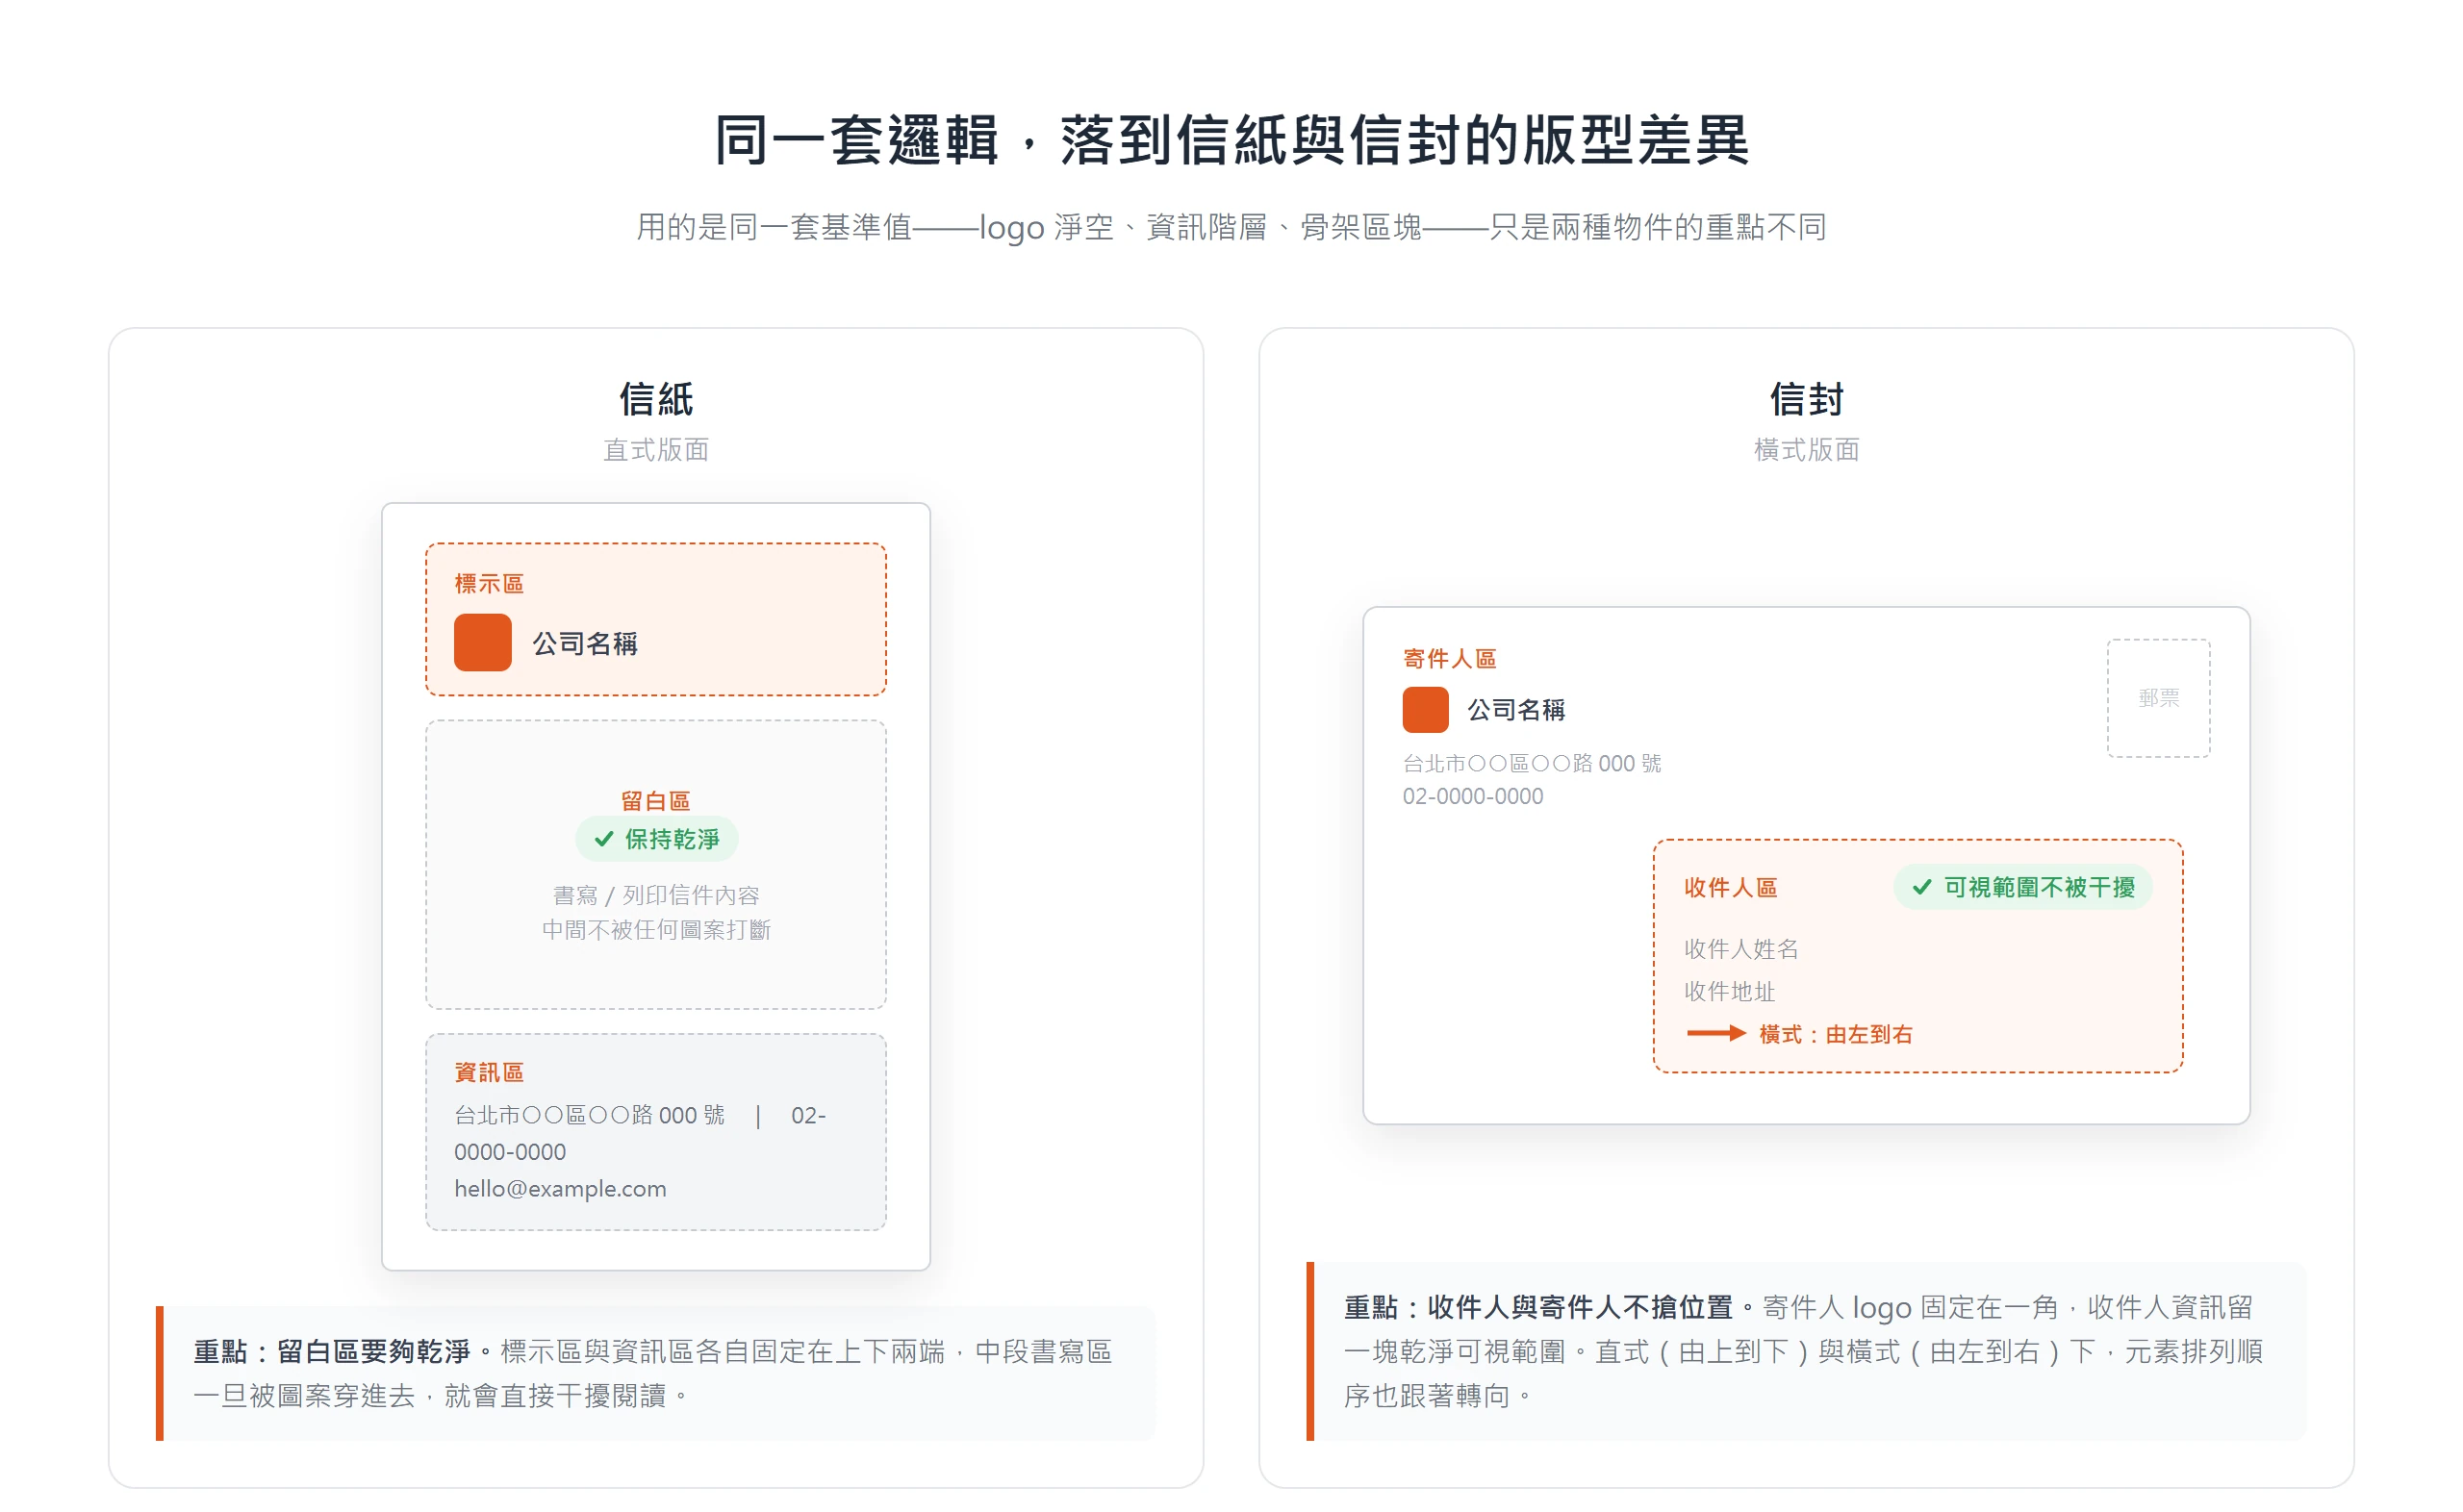The width and height of the screenshot is (2463, 1512).
Task: Click the text 書寫 / 列印信件內容
Action: tap(656, 896)
